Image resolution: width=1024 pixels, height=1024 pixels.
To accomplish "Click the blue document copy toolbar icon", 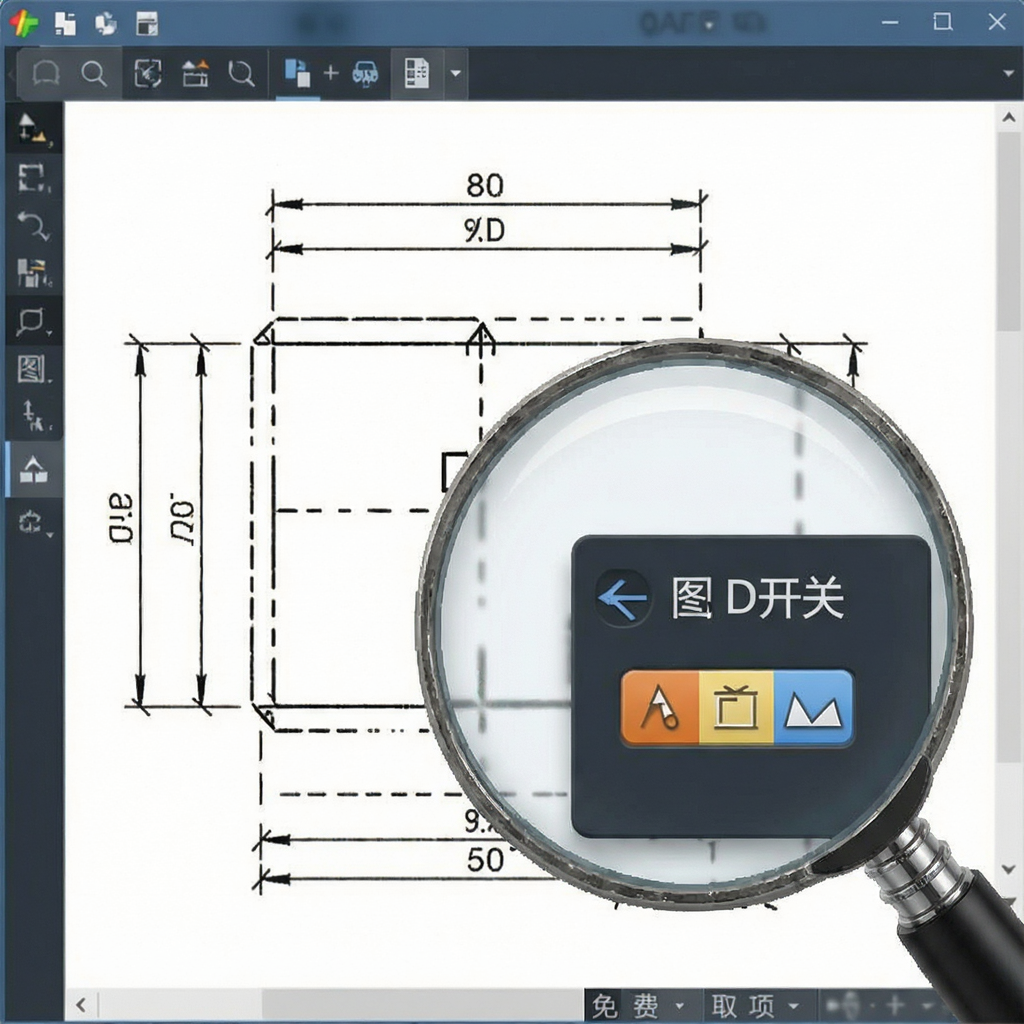I will (x=297, y=72).
